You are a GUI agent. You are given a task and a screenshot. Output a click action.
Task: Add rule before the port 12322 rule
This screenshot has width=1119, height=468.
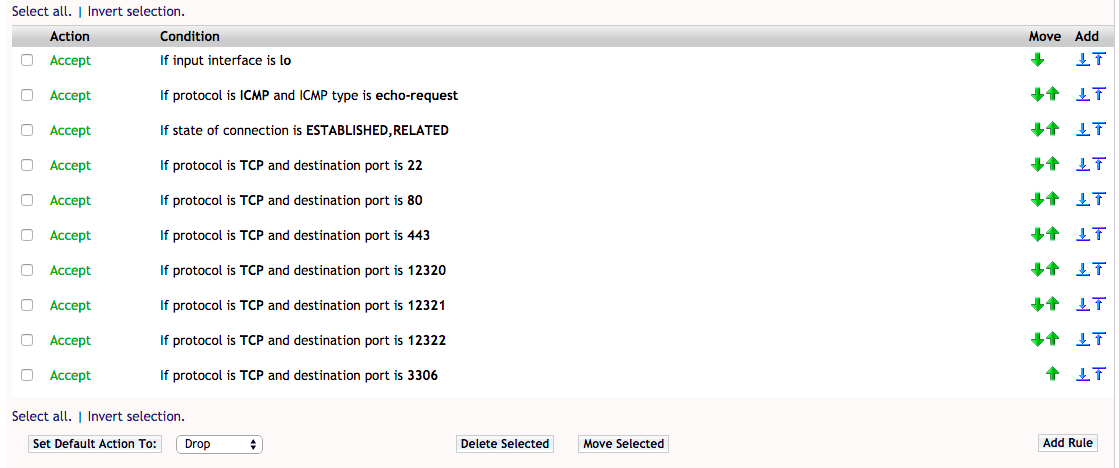[x=1097, y=340]
